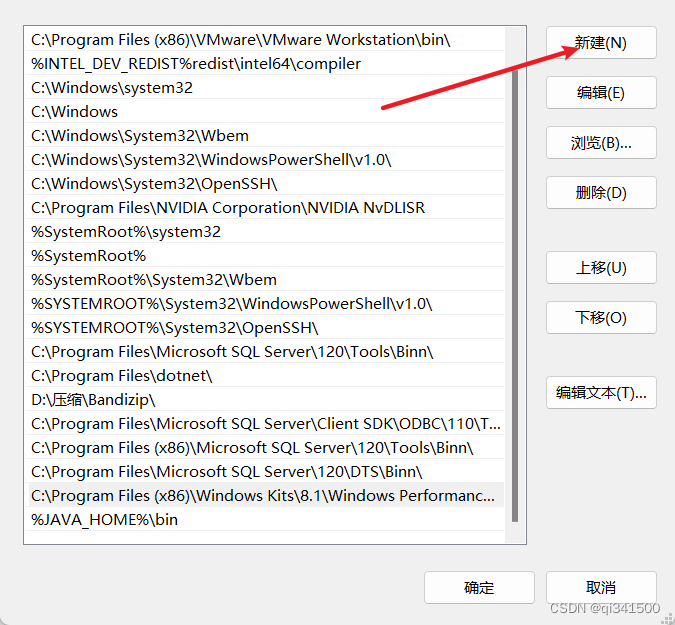Select Program Files (x86) SQL Server Tools\Binn entry
Screen dimensions: 675x625
tap(264, 448)
